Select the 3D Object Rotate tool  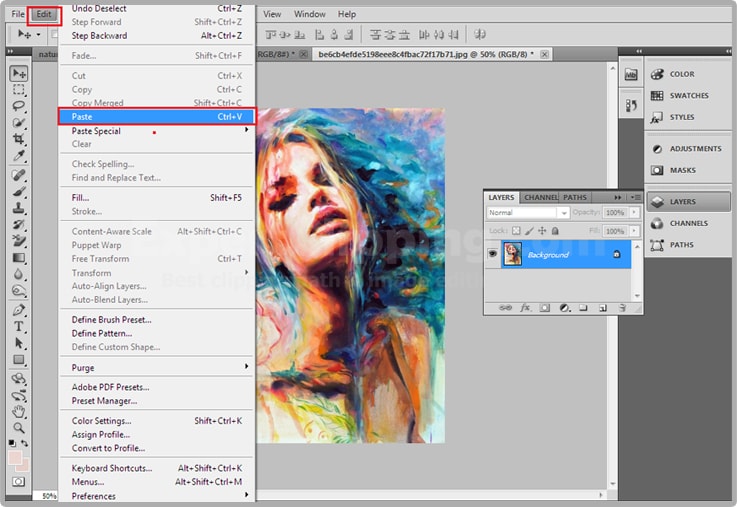(19, 379)
